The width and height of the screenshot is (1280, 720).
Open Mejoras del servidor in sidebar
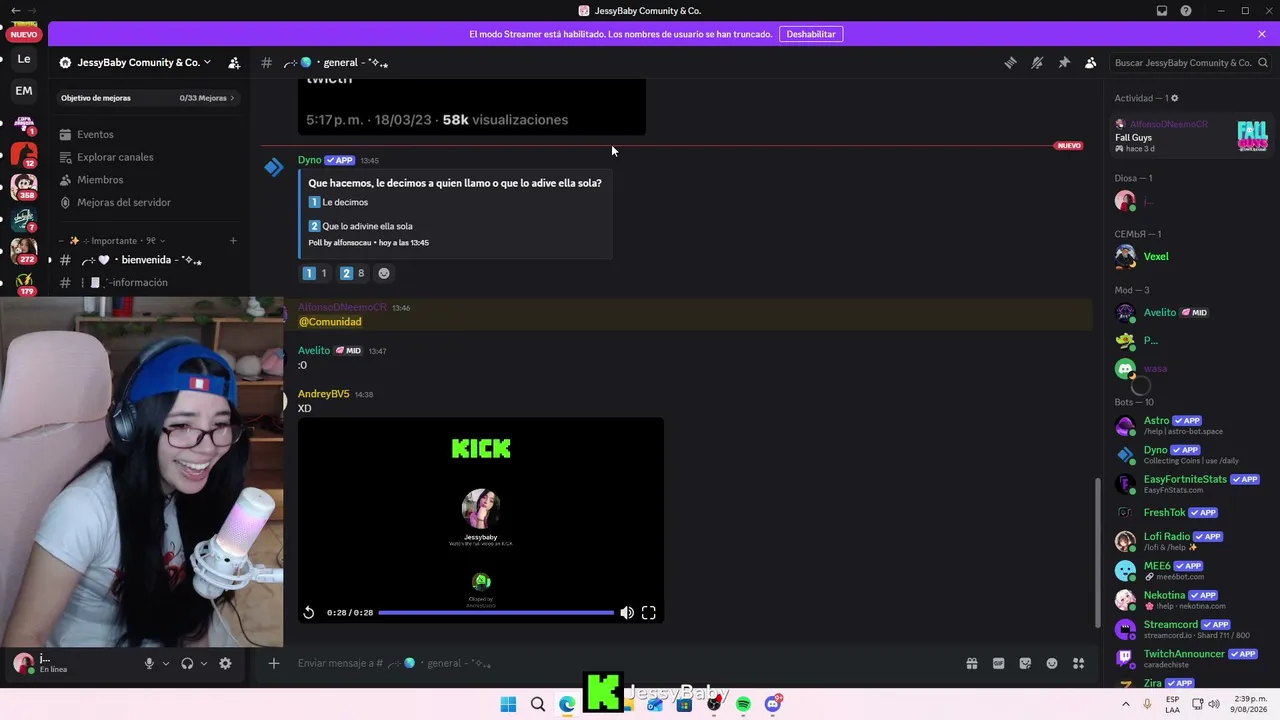point(124,202)
